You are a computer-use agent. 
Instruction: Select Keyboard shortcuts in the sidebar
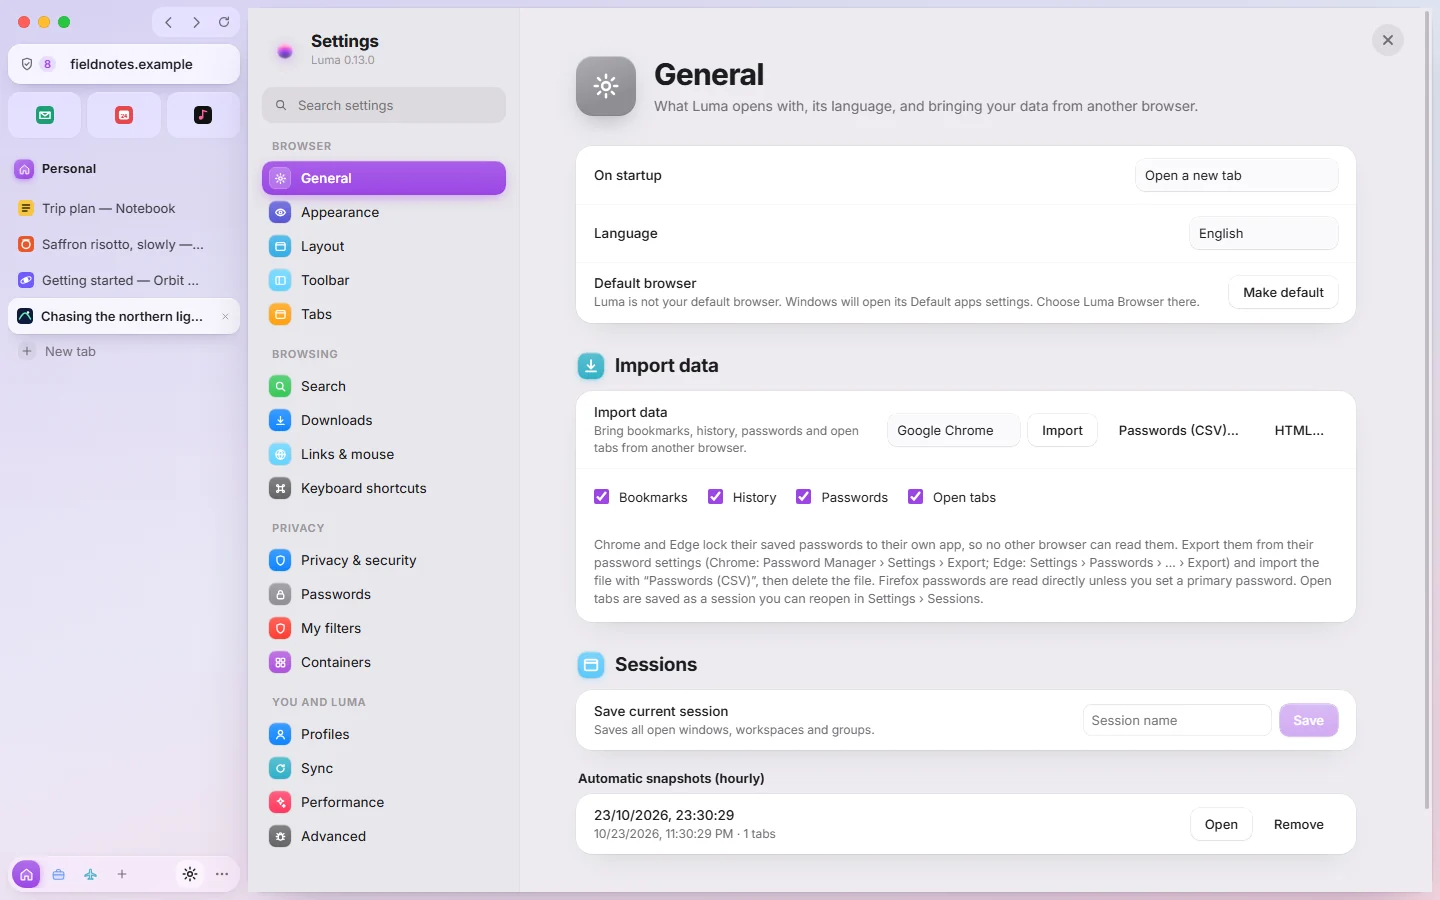384,488
